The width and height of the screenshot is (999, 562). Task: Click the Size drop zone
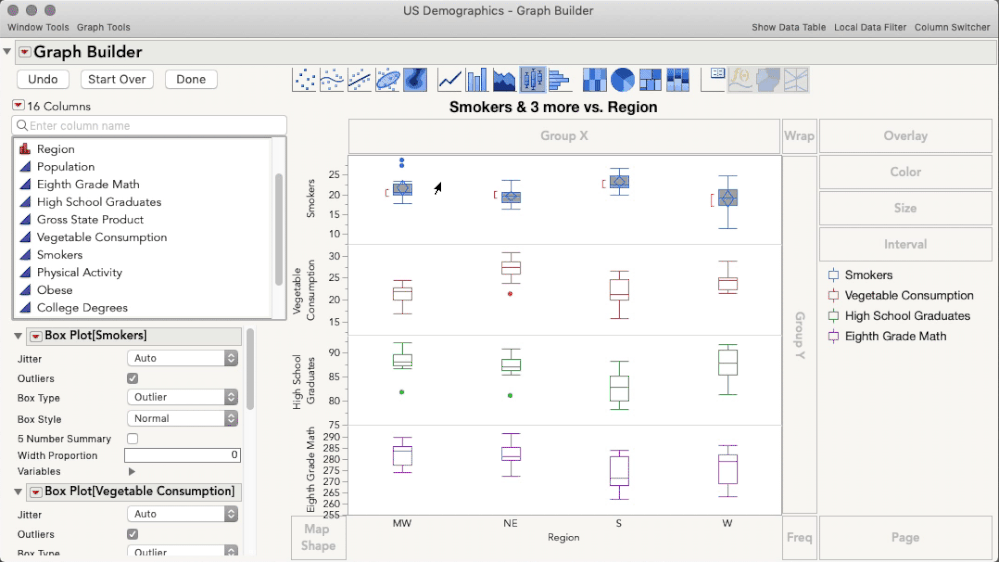905,208
